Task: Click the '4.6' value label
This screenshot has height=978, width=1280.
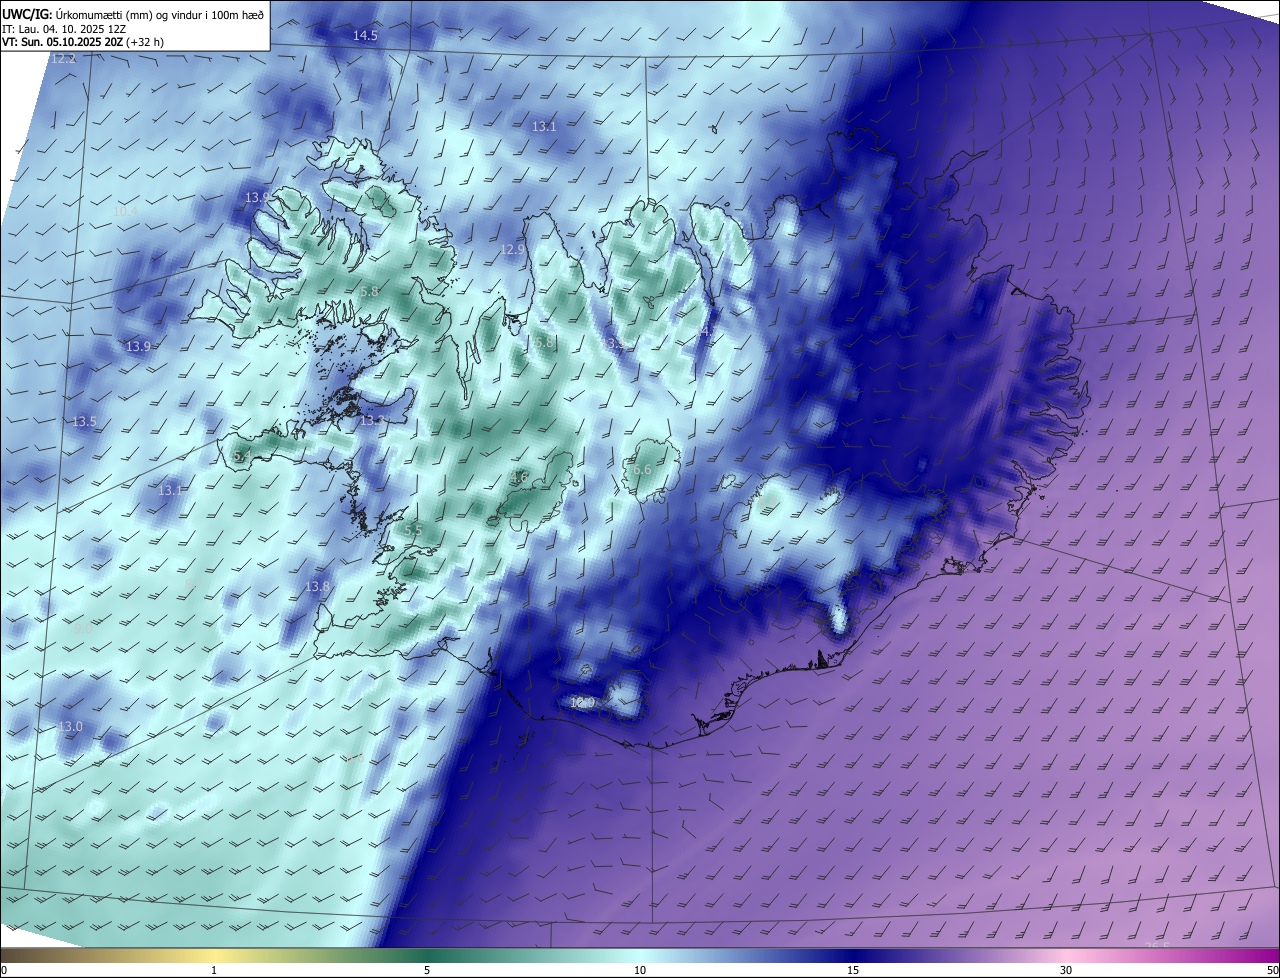Action: 518,478
